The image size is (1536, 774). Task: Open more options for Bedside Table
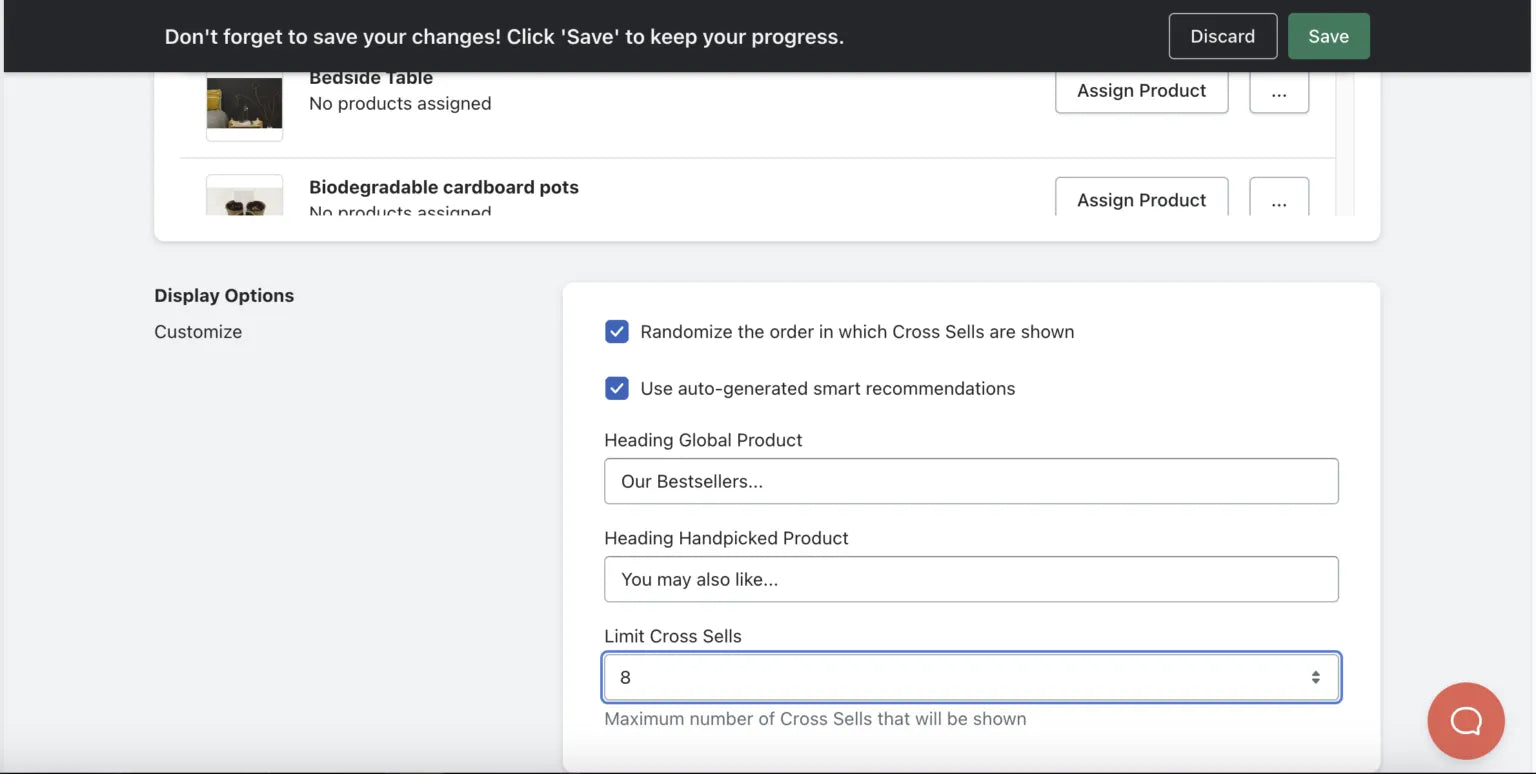(x=1279, y=92)
